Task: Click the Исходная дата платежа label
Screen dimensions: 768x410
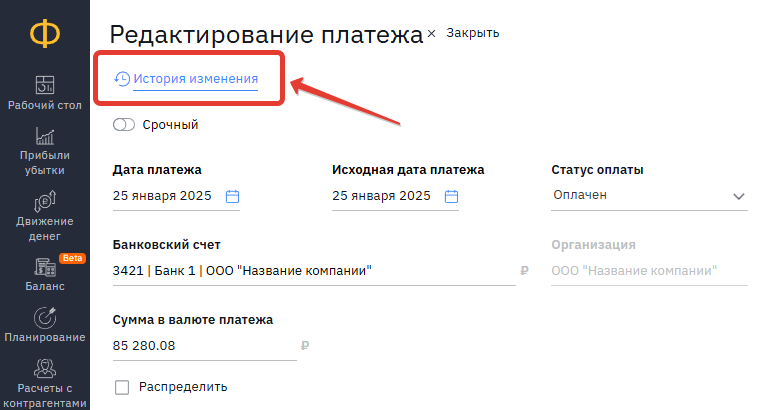Action: [x=408, y=170]
